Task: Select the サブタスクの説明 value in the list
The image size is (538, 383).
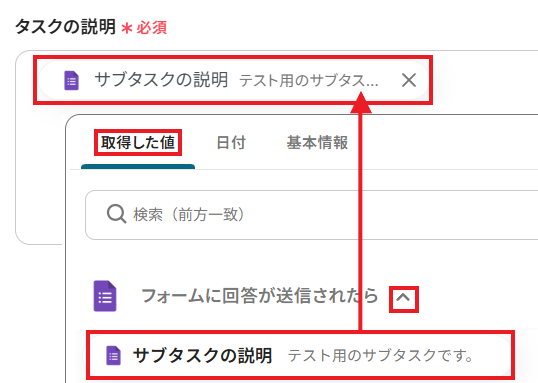Action: 300,355
